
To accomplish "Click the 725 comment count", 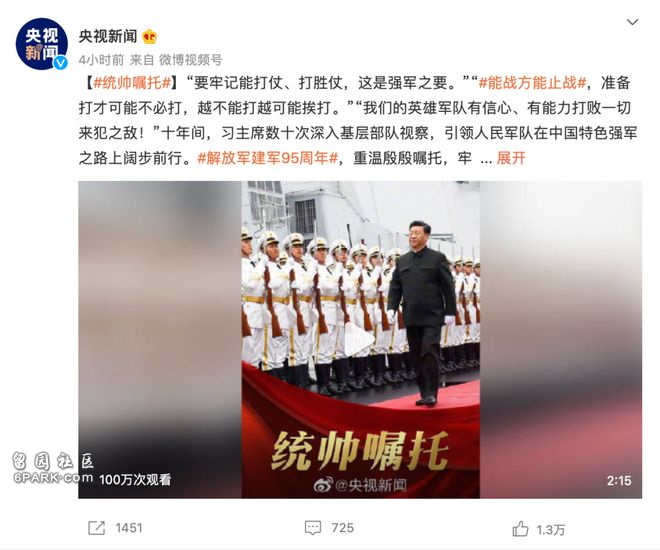I will [342, 528].
